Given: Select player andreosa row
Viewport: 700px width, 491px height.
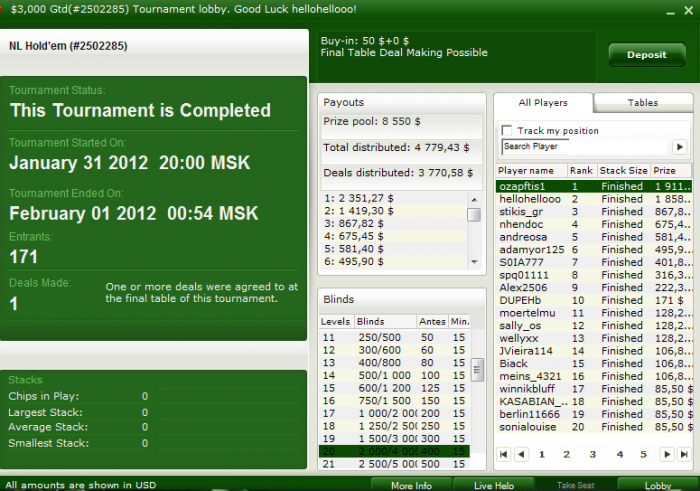Looking at the screenshot, I should [594, 237].
